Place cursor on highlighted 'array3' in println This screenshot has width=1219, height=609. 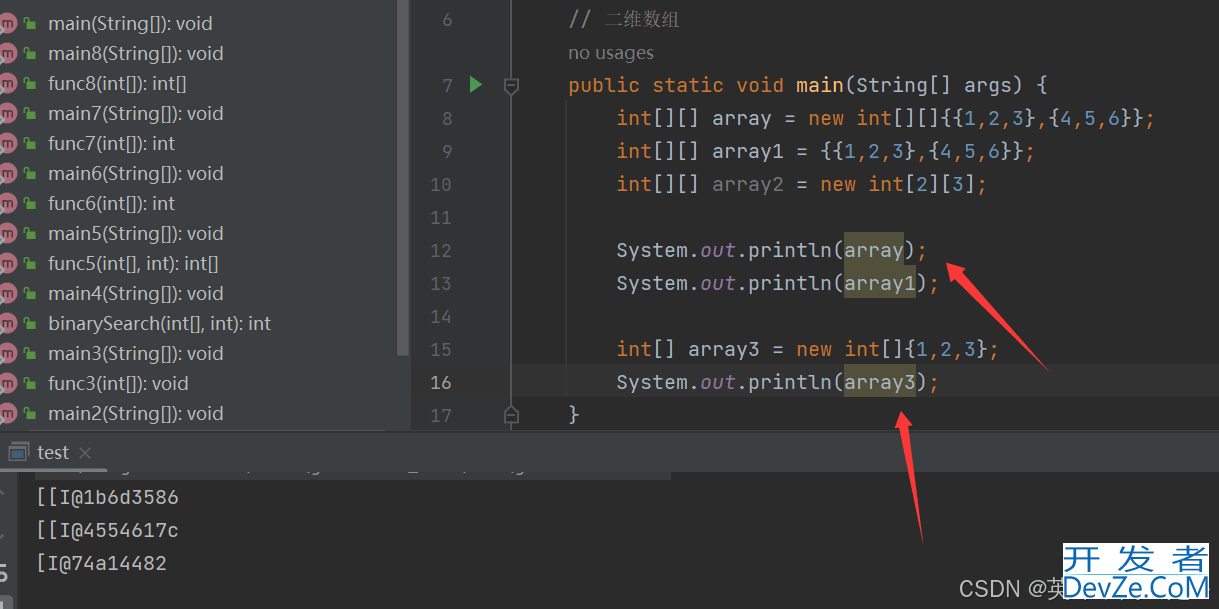(x=880, y=382)
